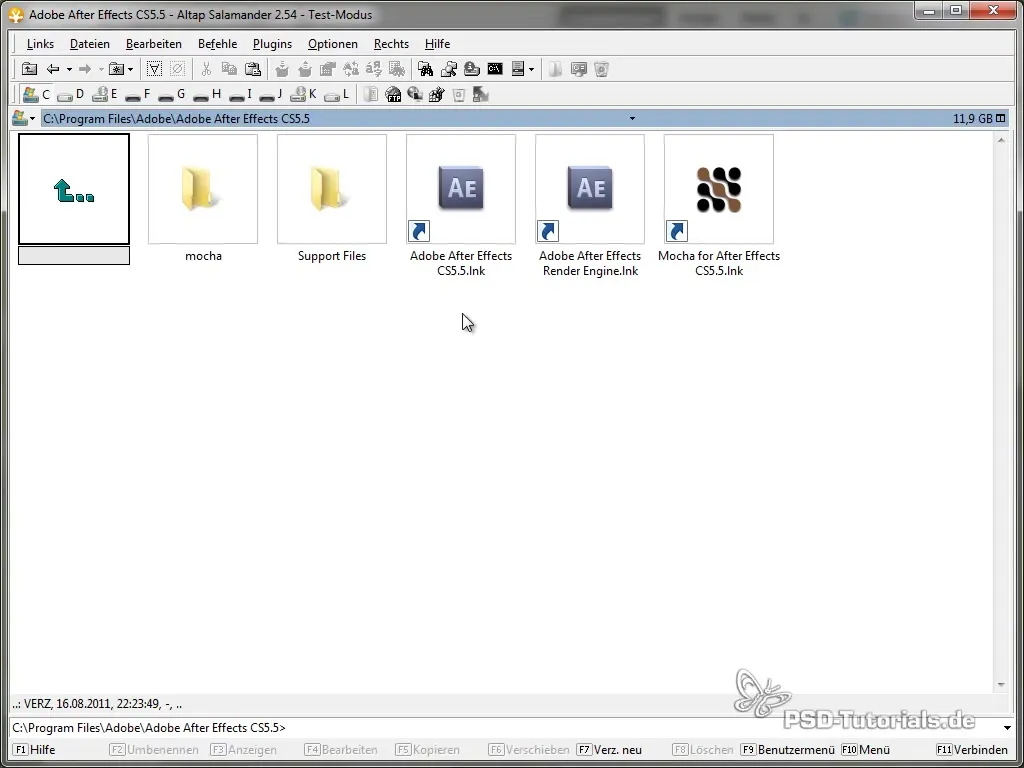Switch to drive L
Screen dimensions: 1024x768
click(337, 95)
